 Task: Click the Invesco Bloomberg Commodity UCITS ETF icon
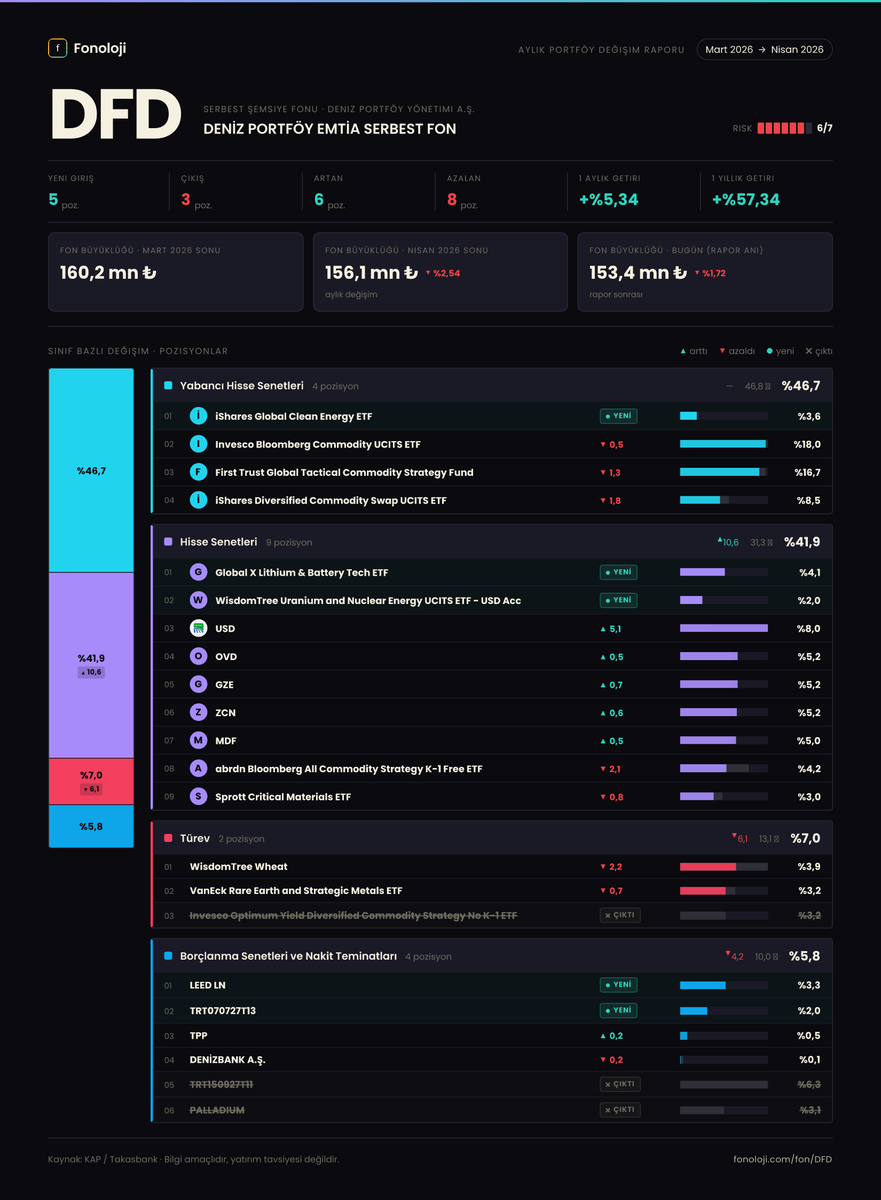[199, 444]
